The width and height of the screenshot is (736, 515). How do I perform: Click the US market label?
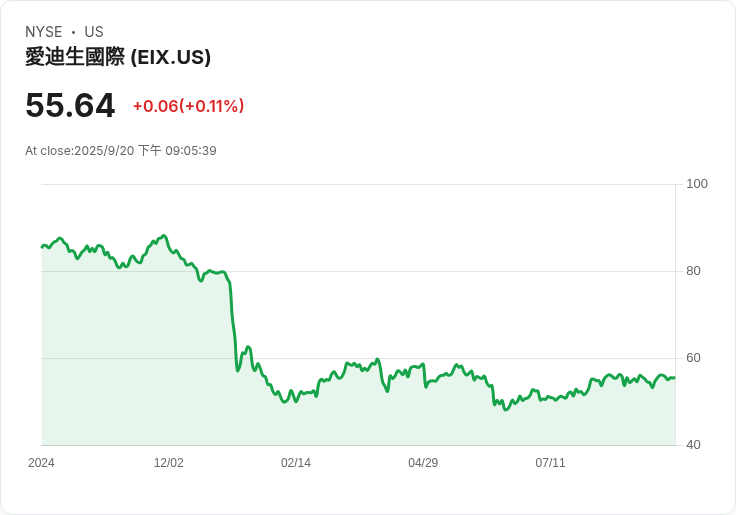pos(94,32)
